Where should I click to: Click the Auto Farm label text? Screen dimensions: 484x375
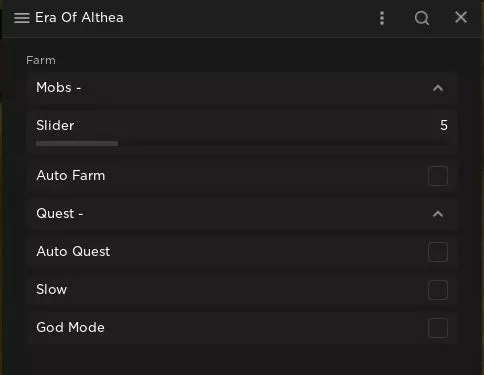click(71, 175)
